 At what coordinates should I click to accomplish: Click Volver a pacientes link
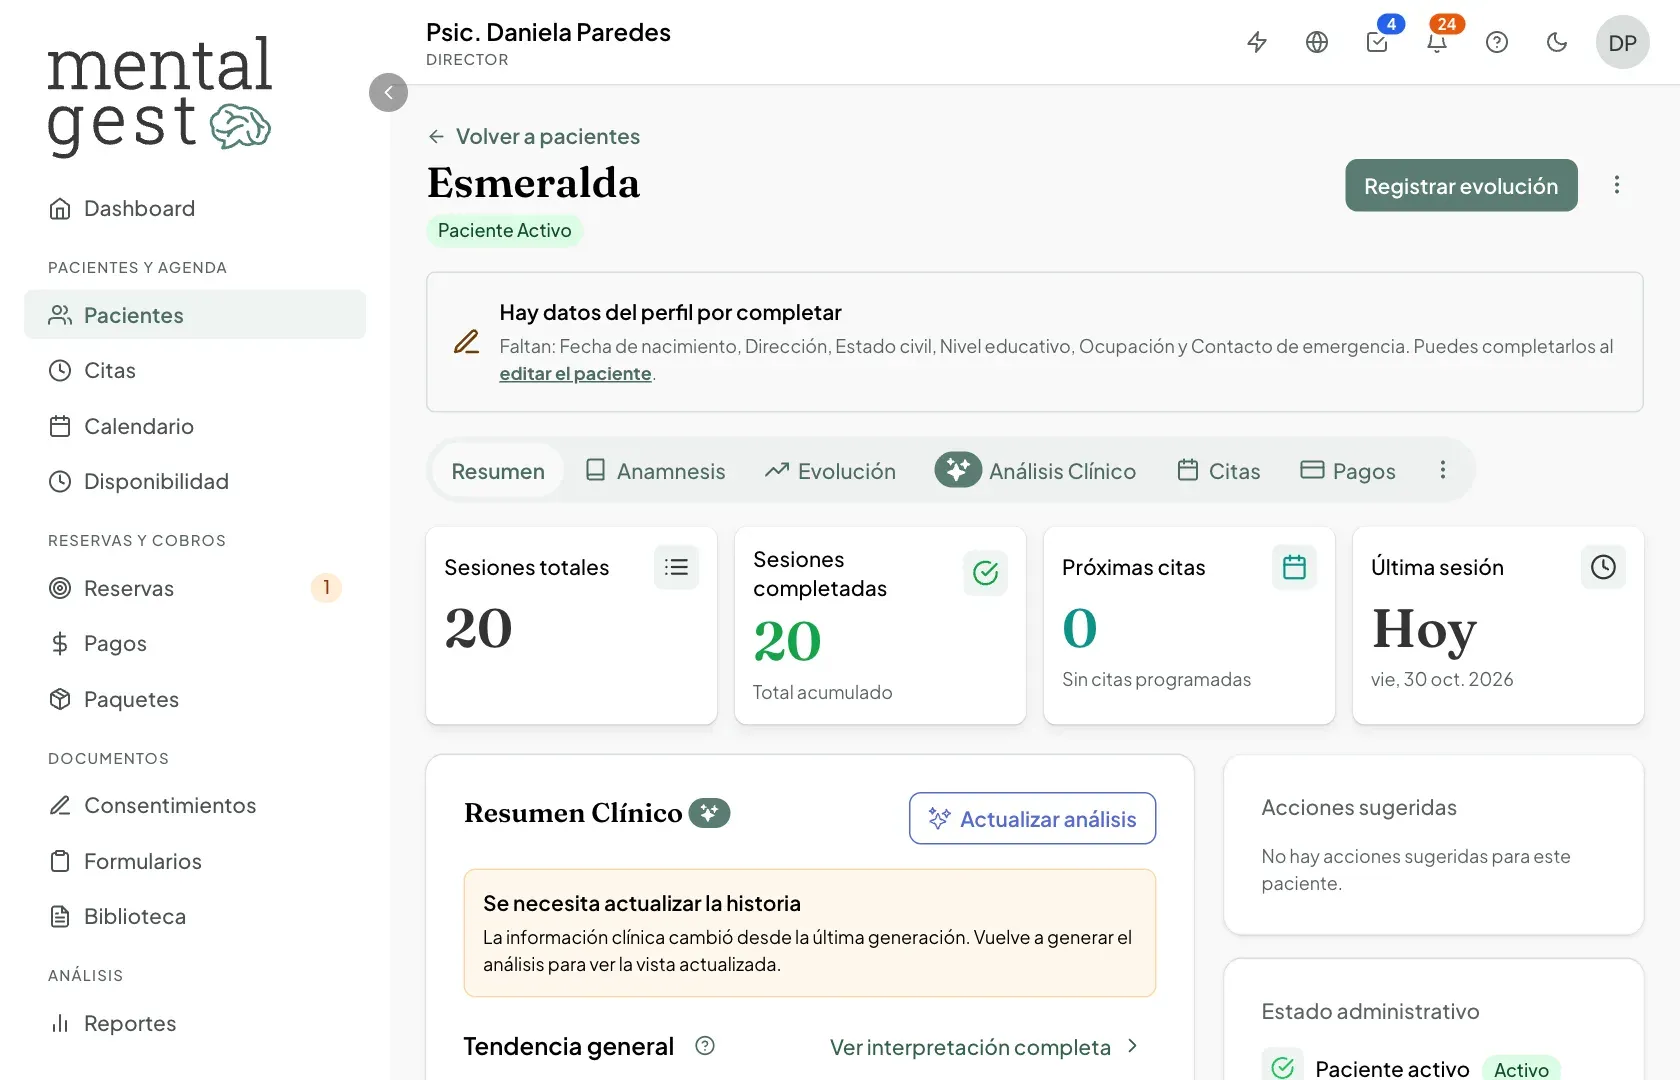[533, 136]
